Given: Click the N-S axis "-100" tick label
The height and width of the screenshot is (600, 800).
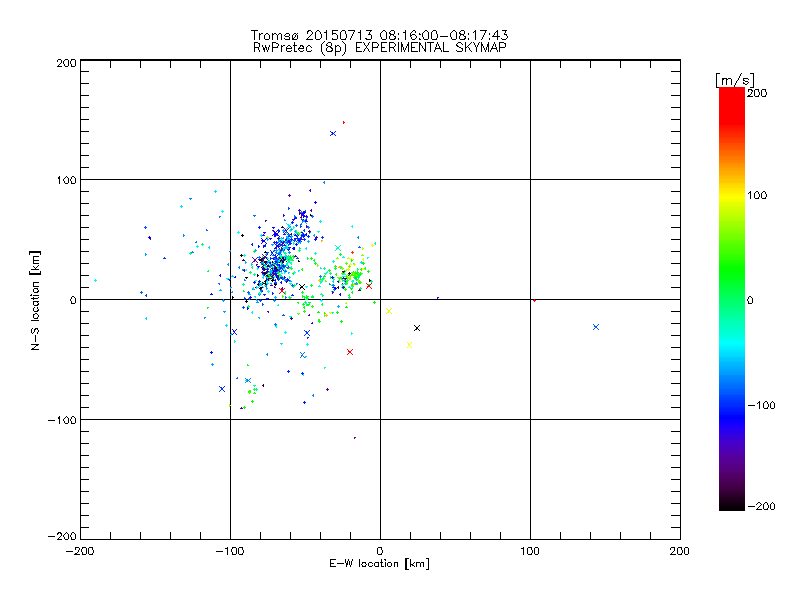Looking at the screenshot, I should click(62, 420).
